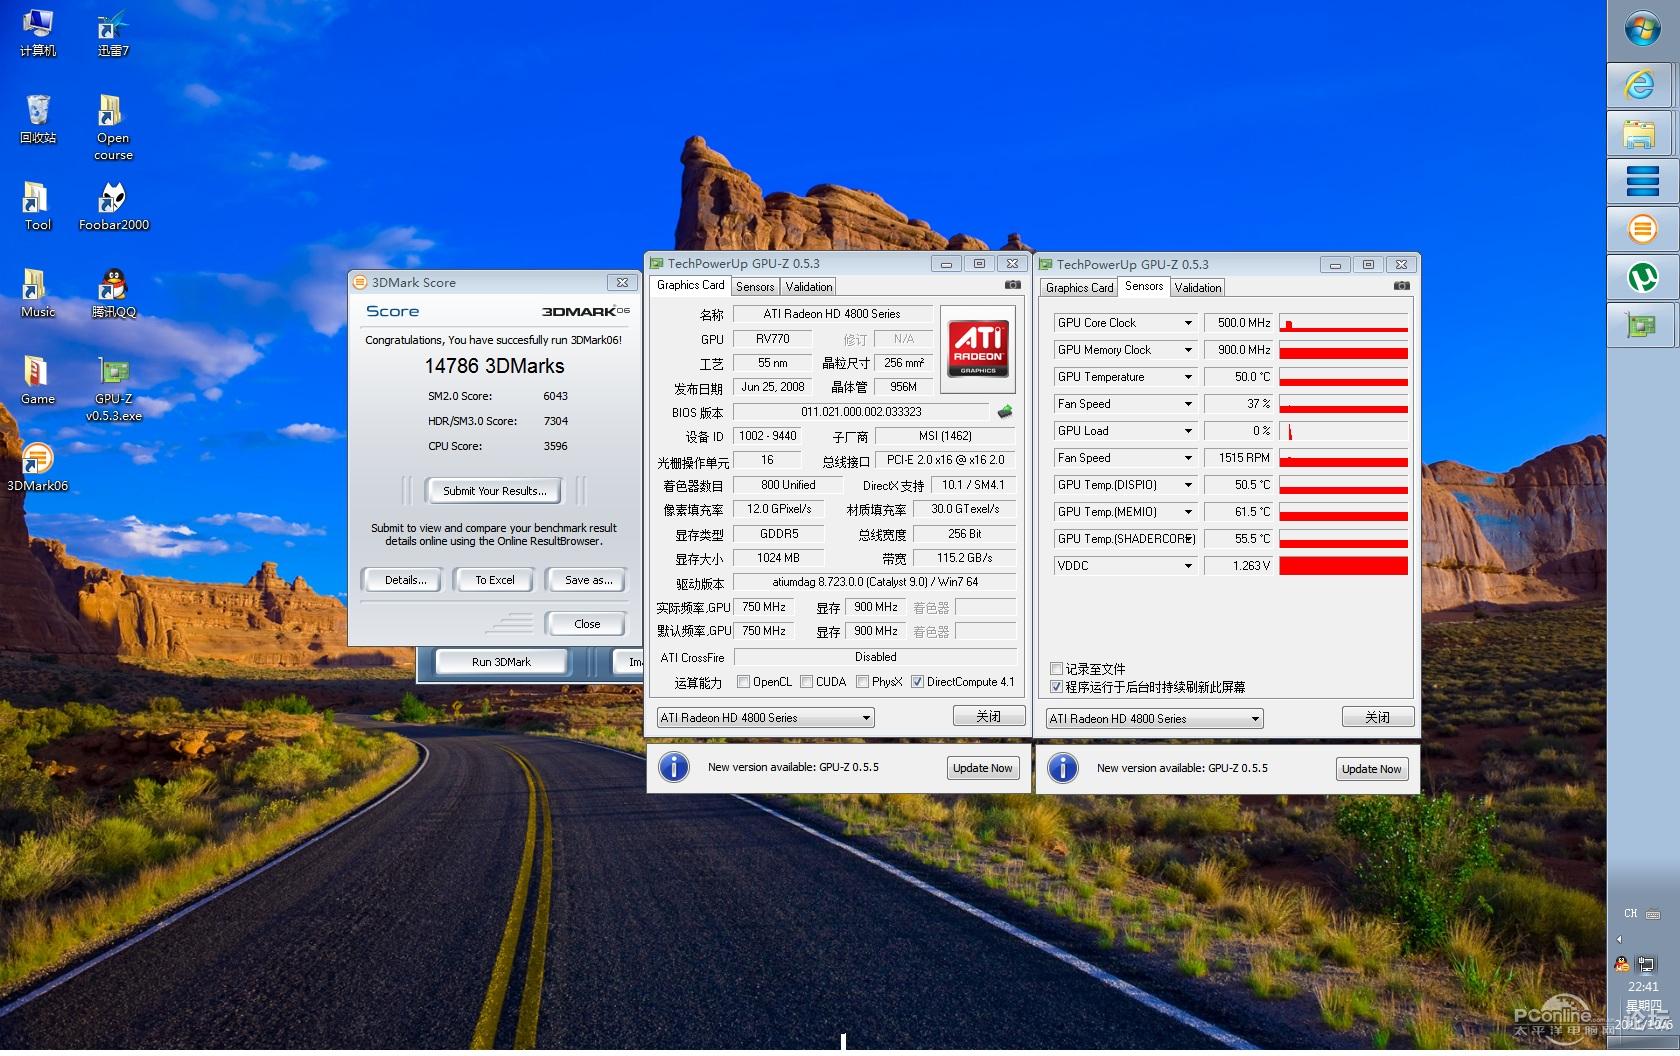
Task: Click Update Now in right GPU-Z banner
Action: click(x=1371, y=769)
